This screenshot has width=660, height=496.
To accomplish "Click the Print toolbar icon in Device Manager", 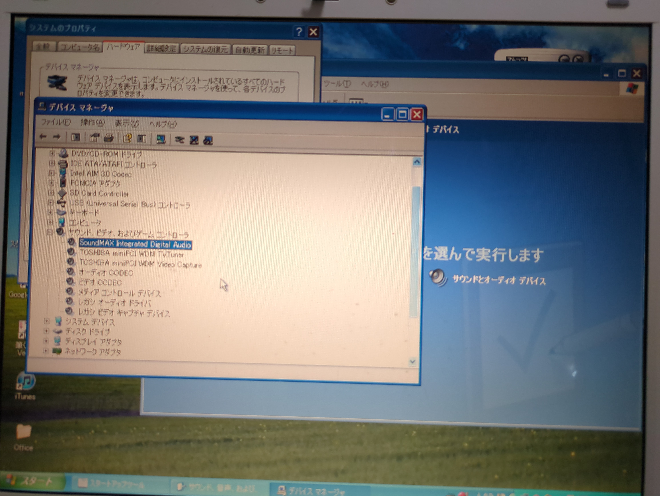I will tap(109, 138).
